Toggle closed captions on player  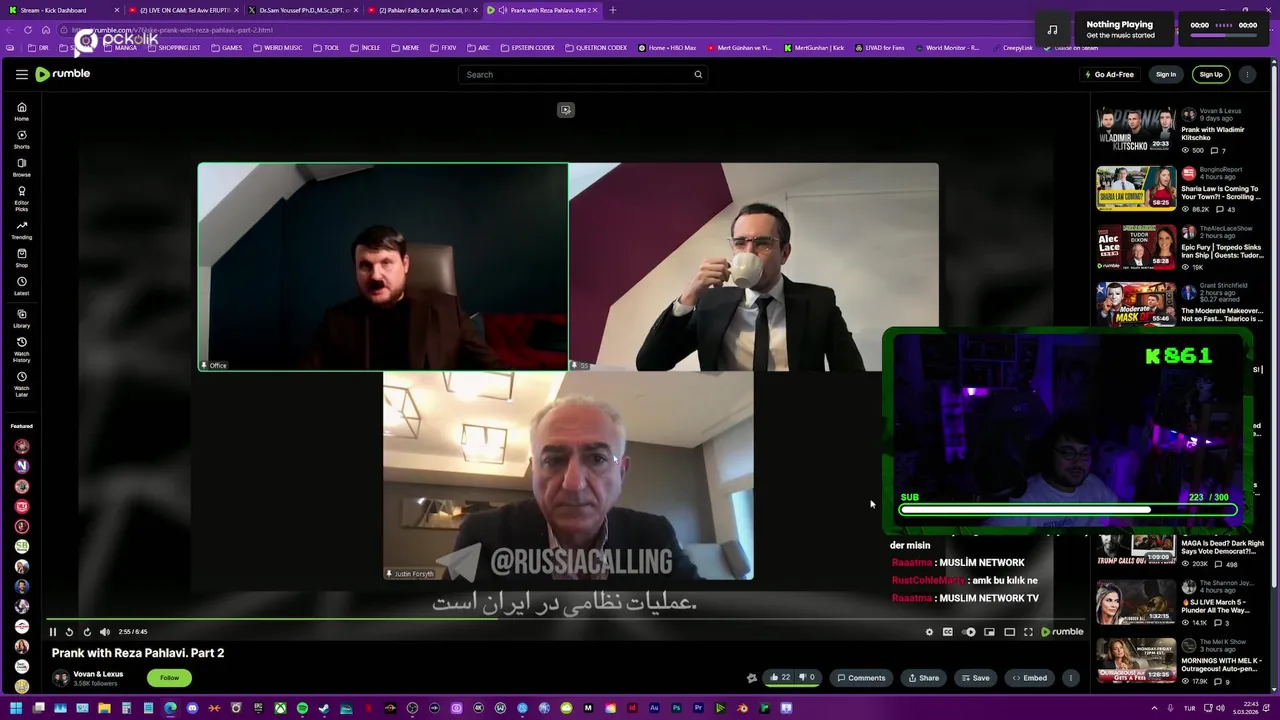pos(948,632)
